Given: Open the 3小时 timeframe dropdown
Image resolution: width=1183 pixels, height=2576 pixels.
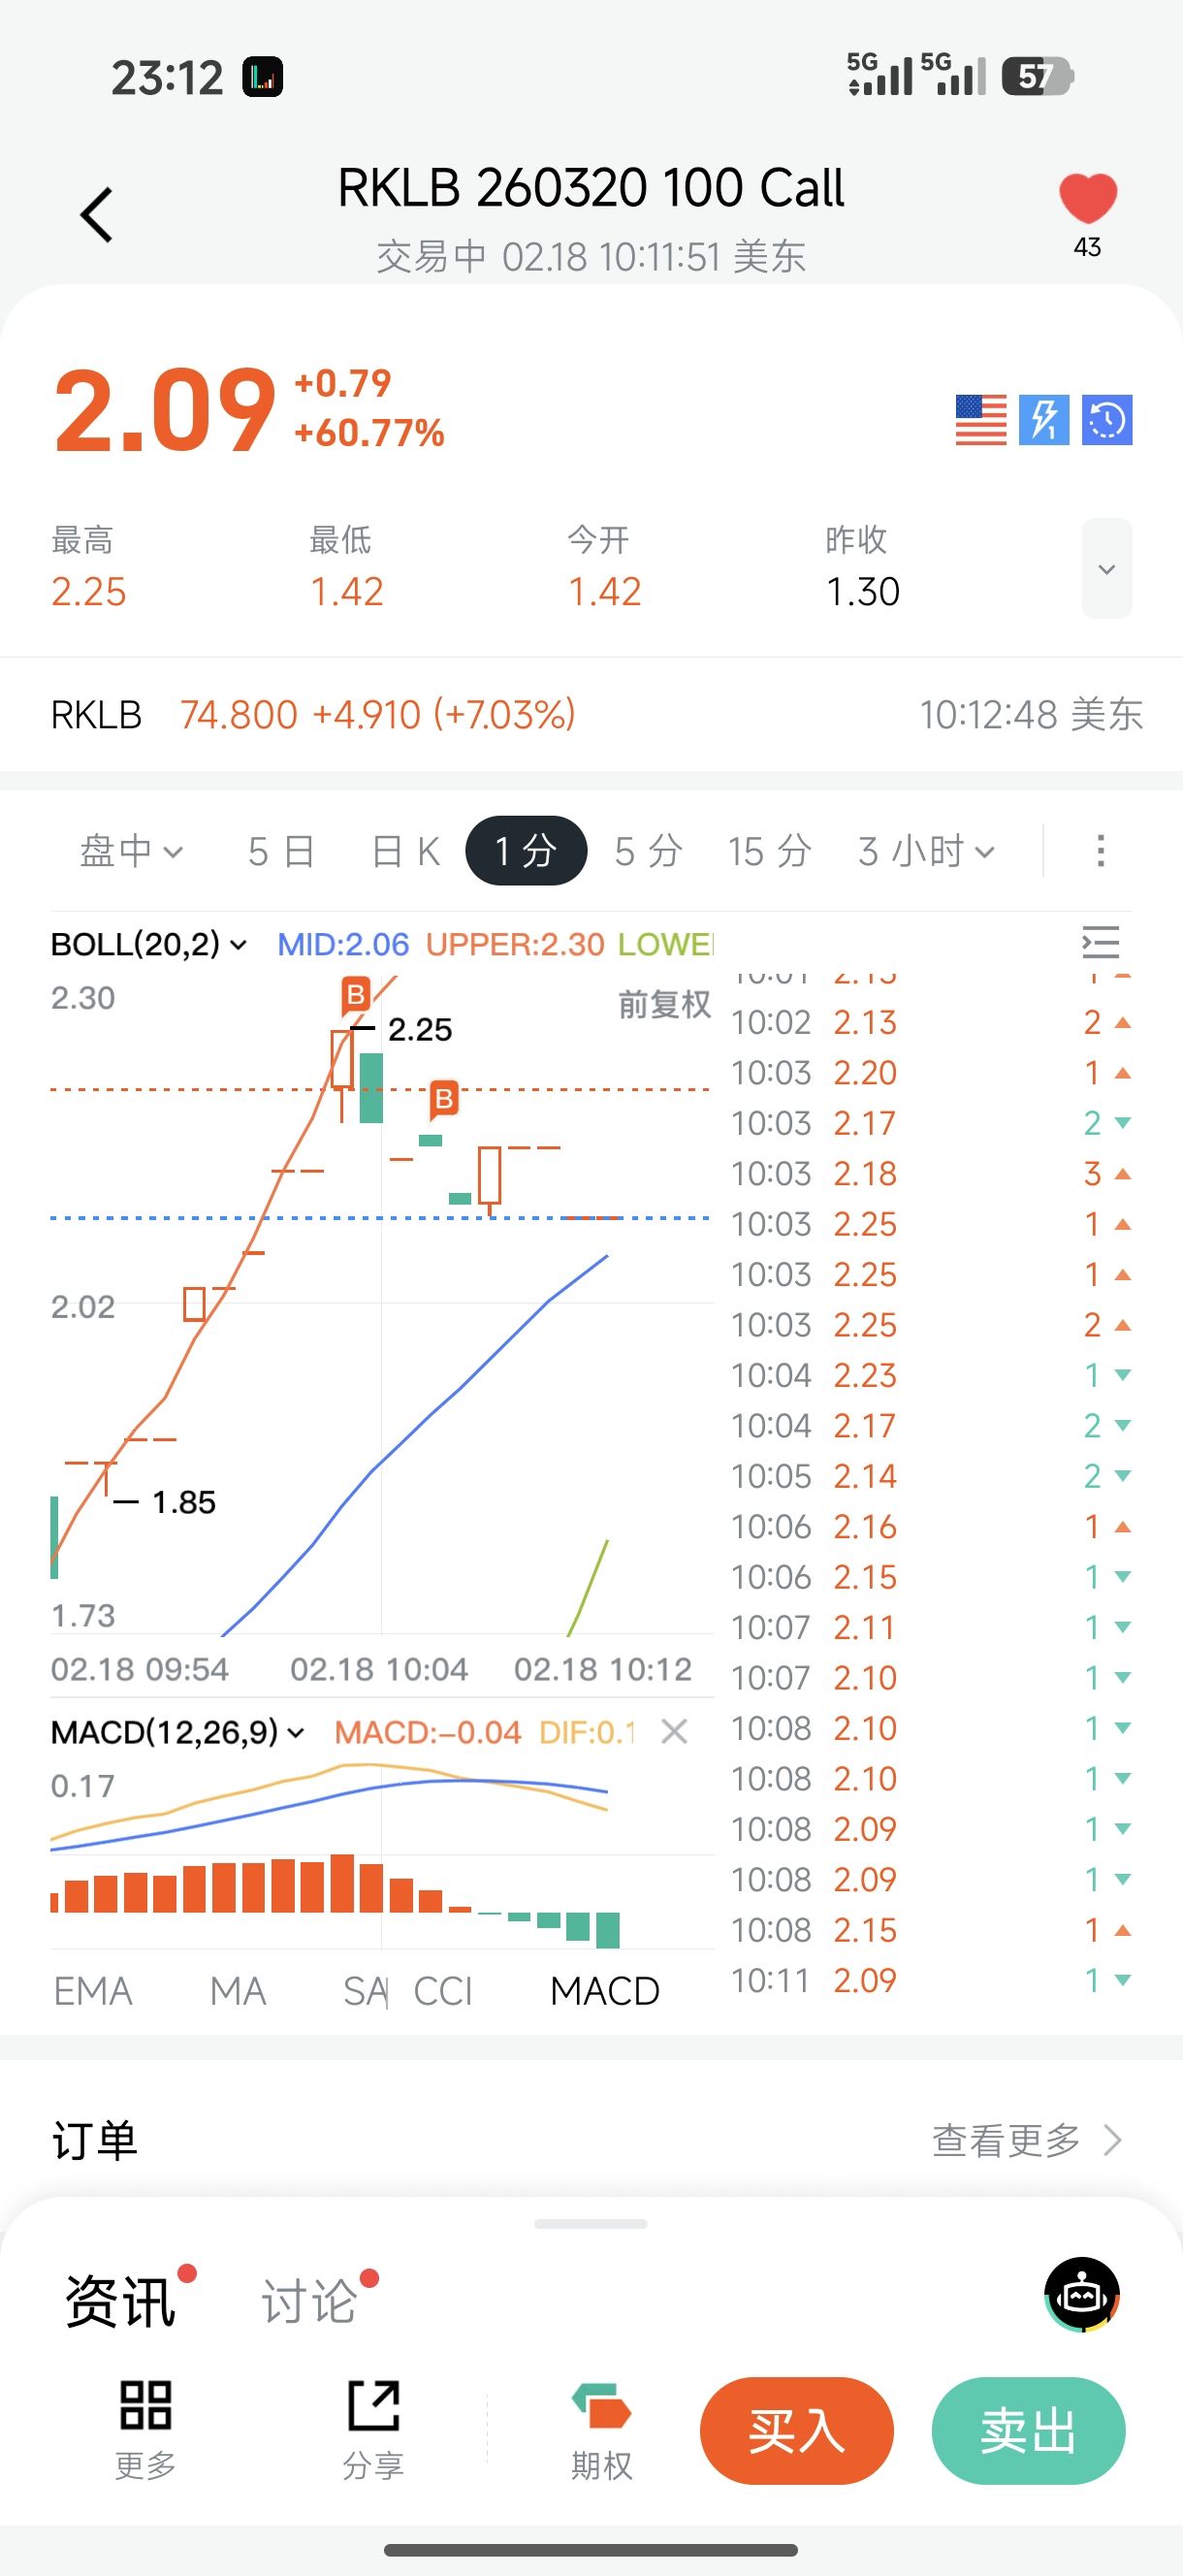Looking at the screenshot, I should pos(926,851).
